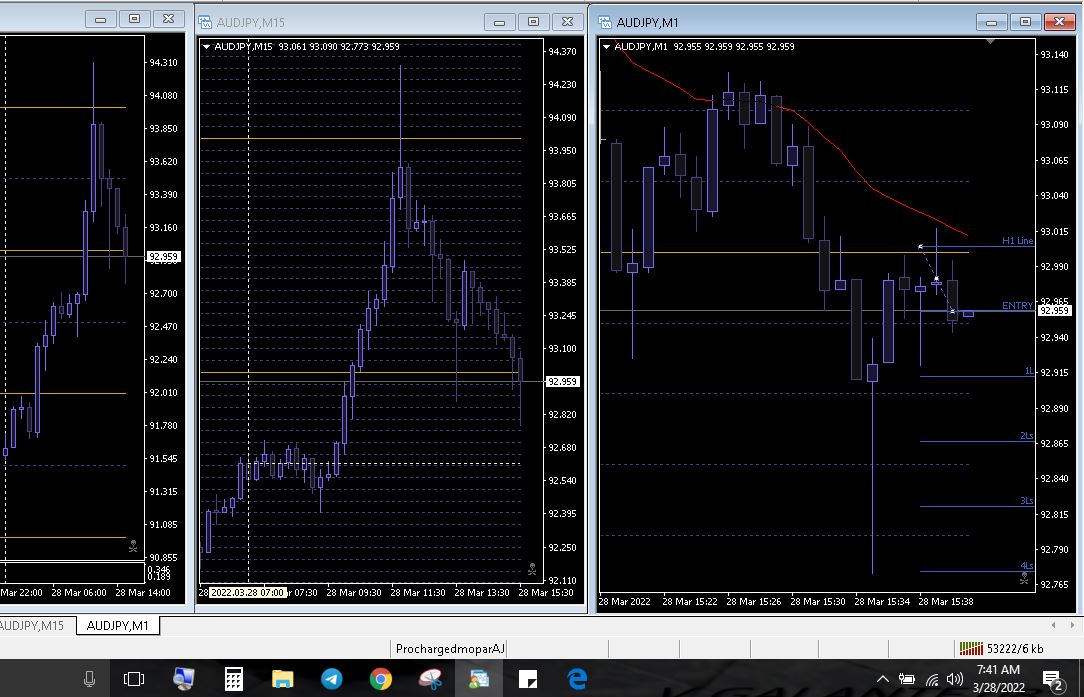Switch to the AUDJPY,M15 chart tab

32,626
